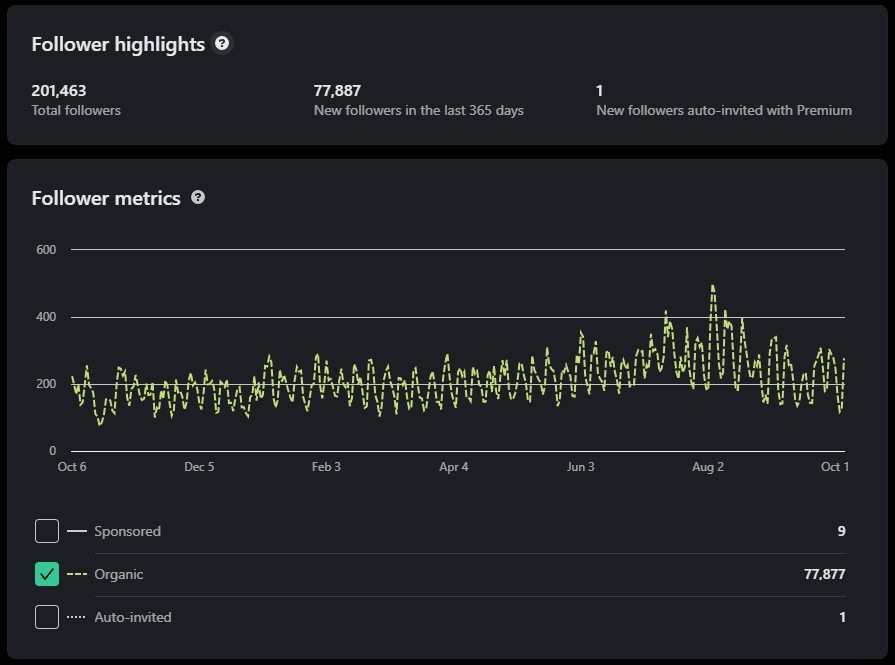This screenshot has width=895, height=665.
Task: Click the highest peak on the organic line
Action: coord(712,287)
